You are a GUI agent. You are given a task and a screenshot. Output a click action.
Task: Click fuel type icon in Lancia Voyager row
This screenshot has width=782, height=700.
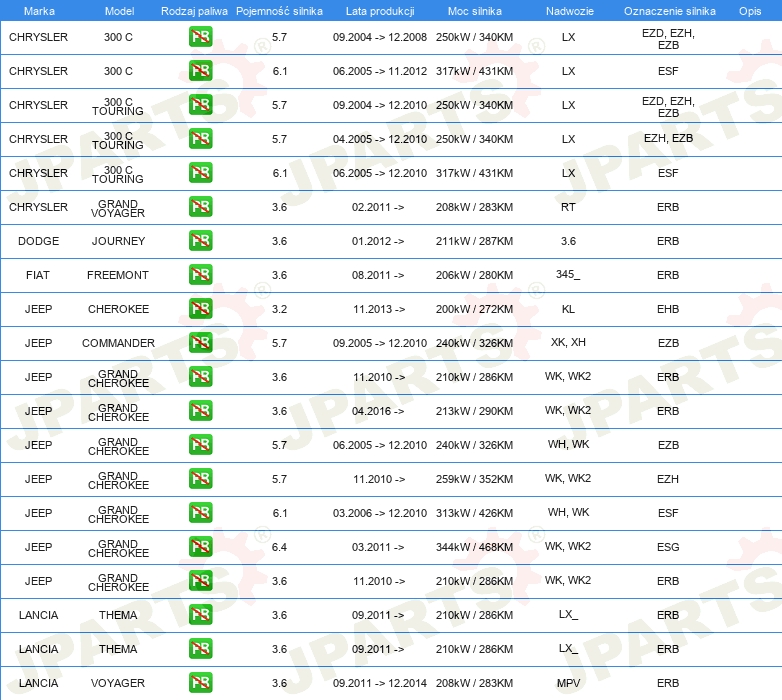[x=200, y=683]
